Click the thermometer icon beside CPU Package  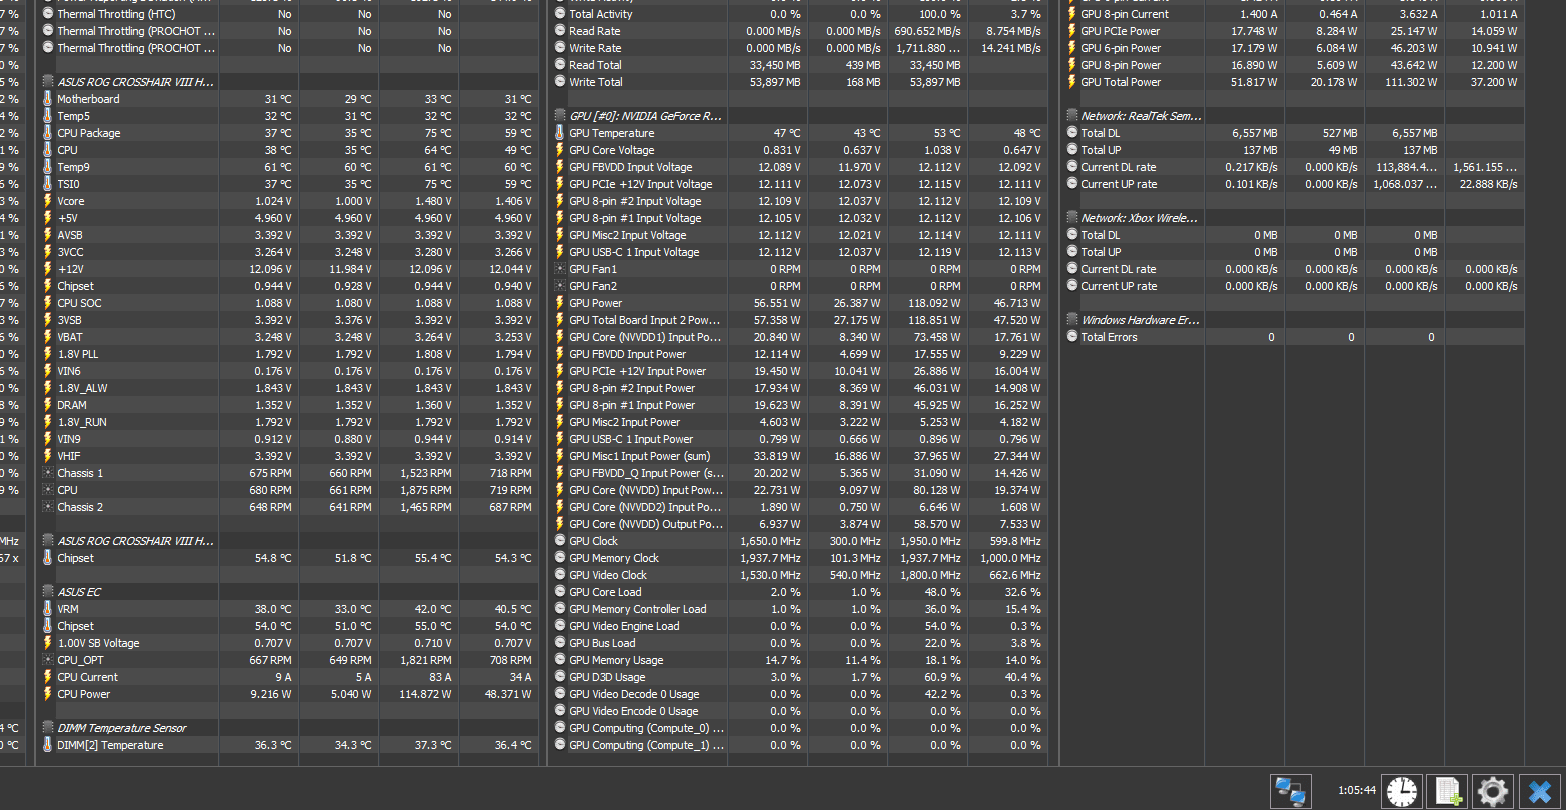click(48, 133)
